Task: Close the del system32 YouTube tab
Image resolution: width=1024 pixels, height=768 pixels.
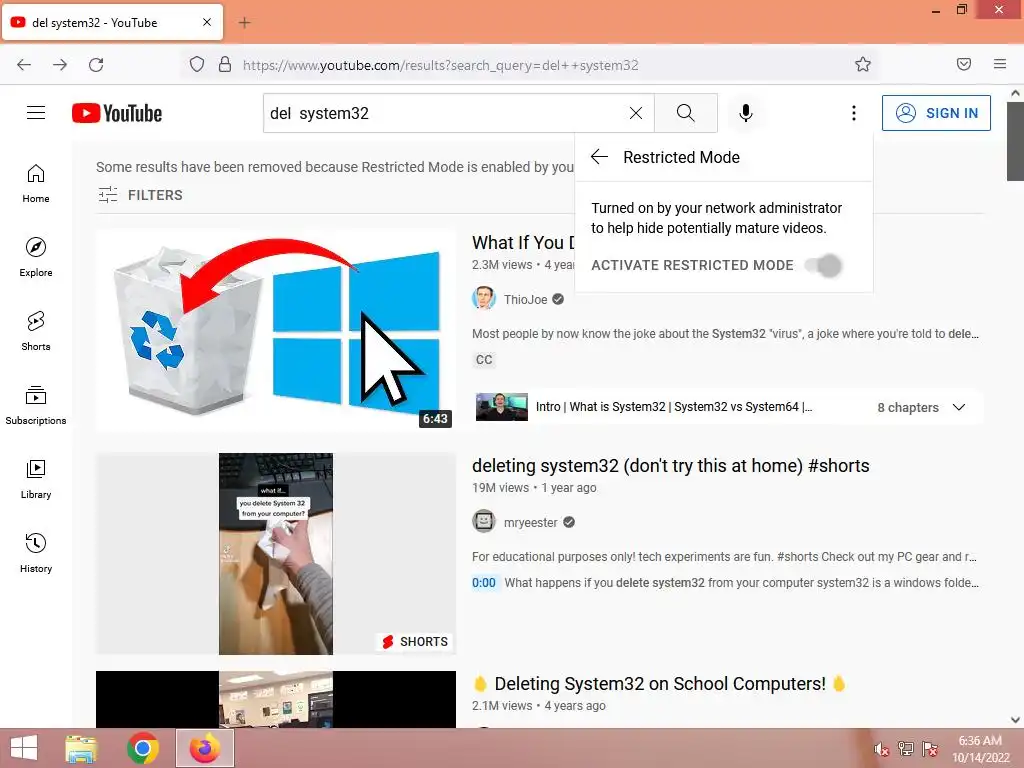Action: [x=206, y=22]
